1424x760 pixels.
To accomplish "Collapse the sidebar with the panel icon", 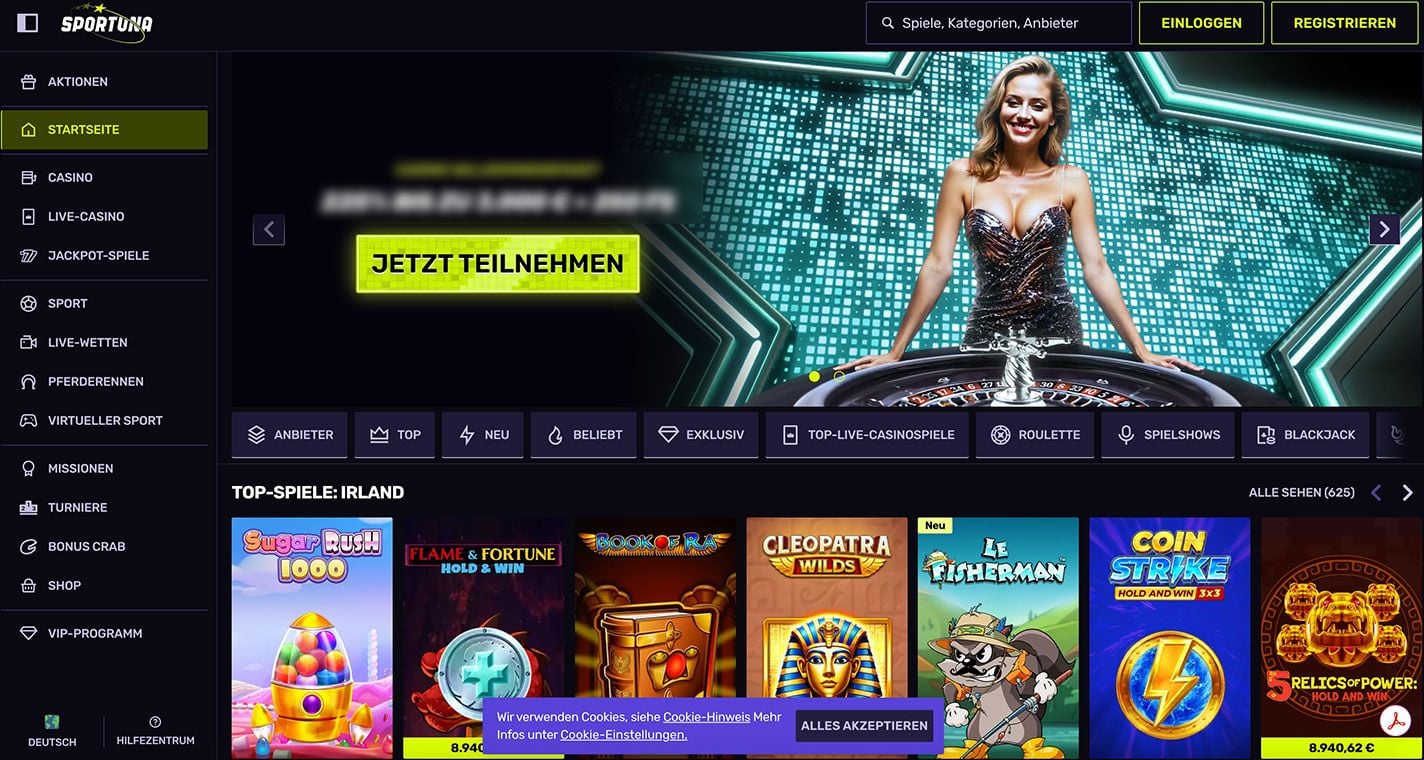I will (x=28, y=23).
